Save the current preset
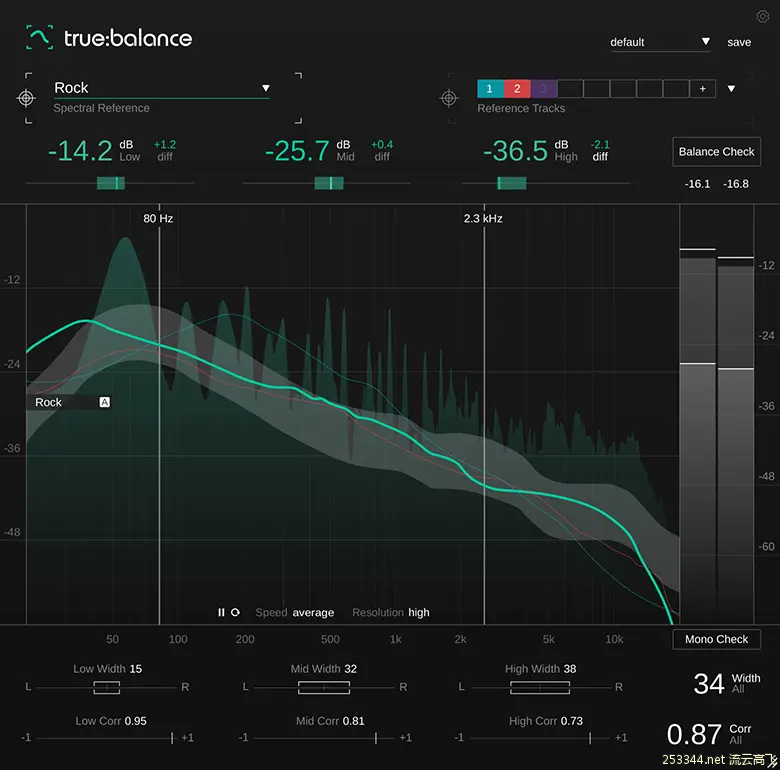 tap(739, 42)
